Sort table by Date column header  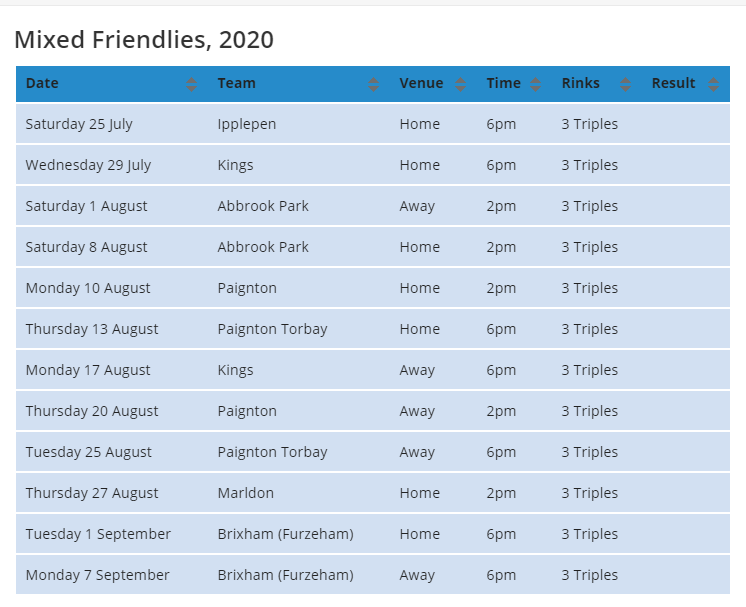42,84
